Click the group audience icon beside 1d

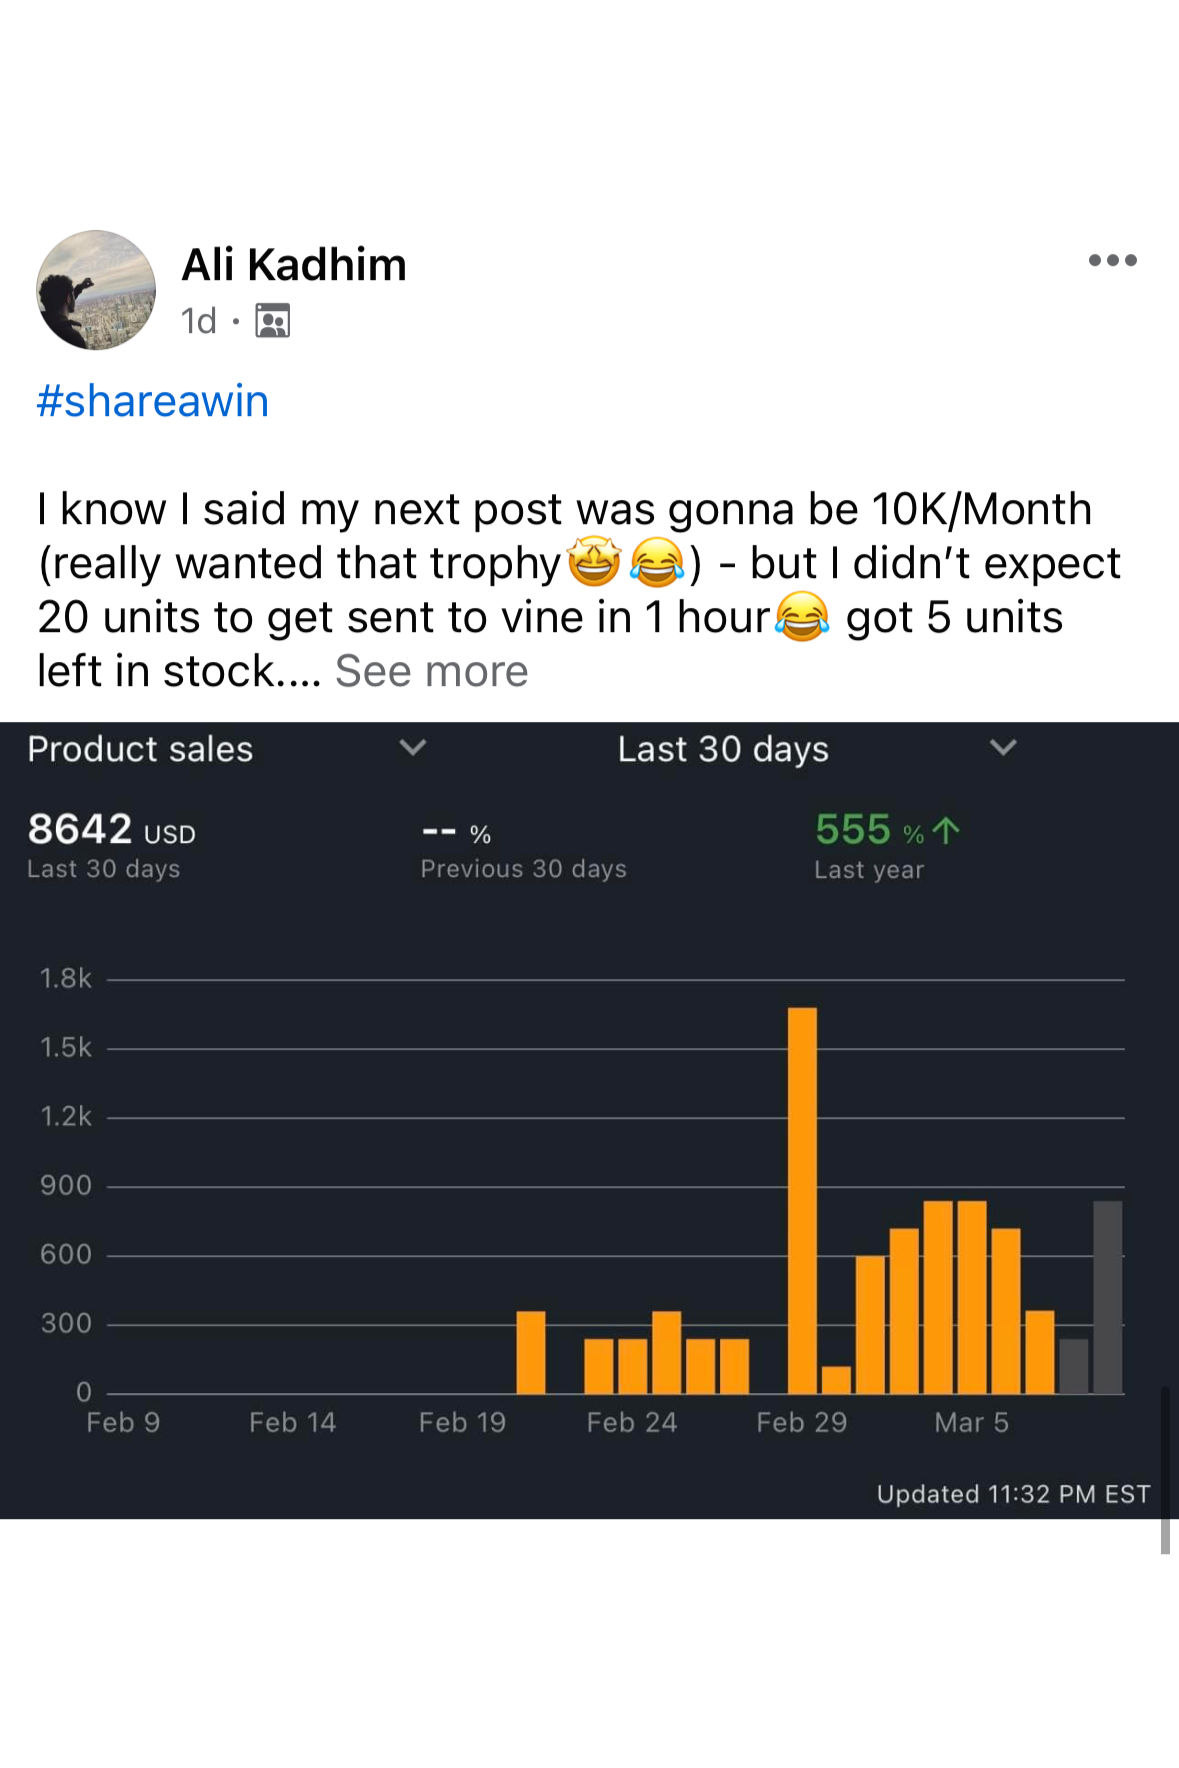pos(272,321)
